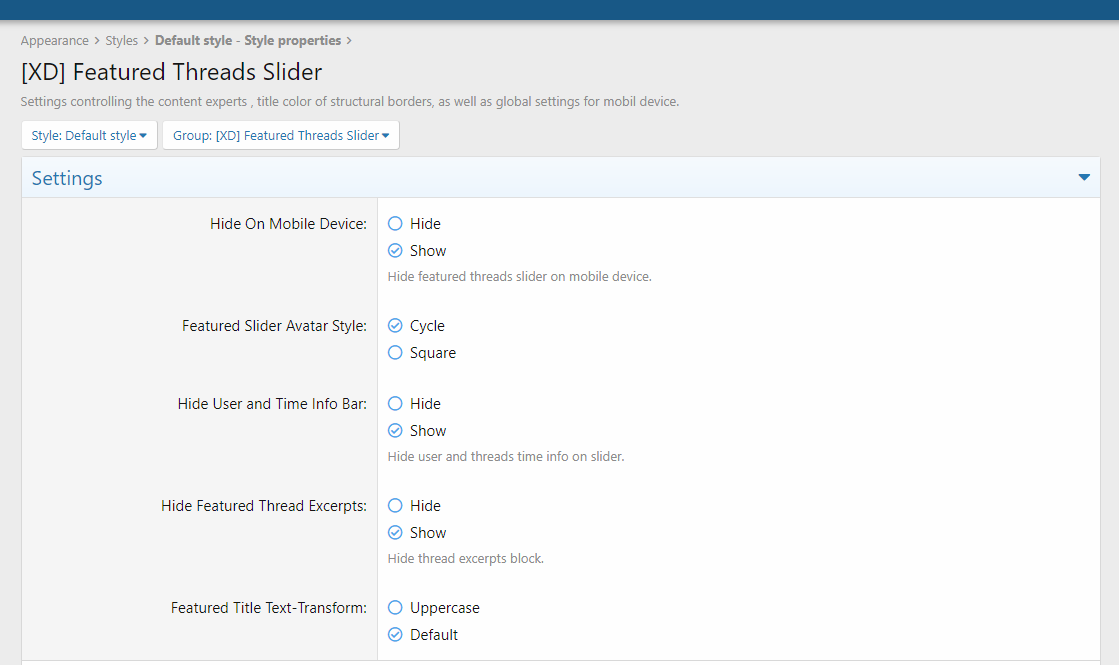Open Style properties breadcrumb link

[292, 41]
